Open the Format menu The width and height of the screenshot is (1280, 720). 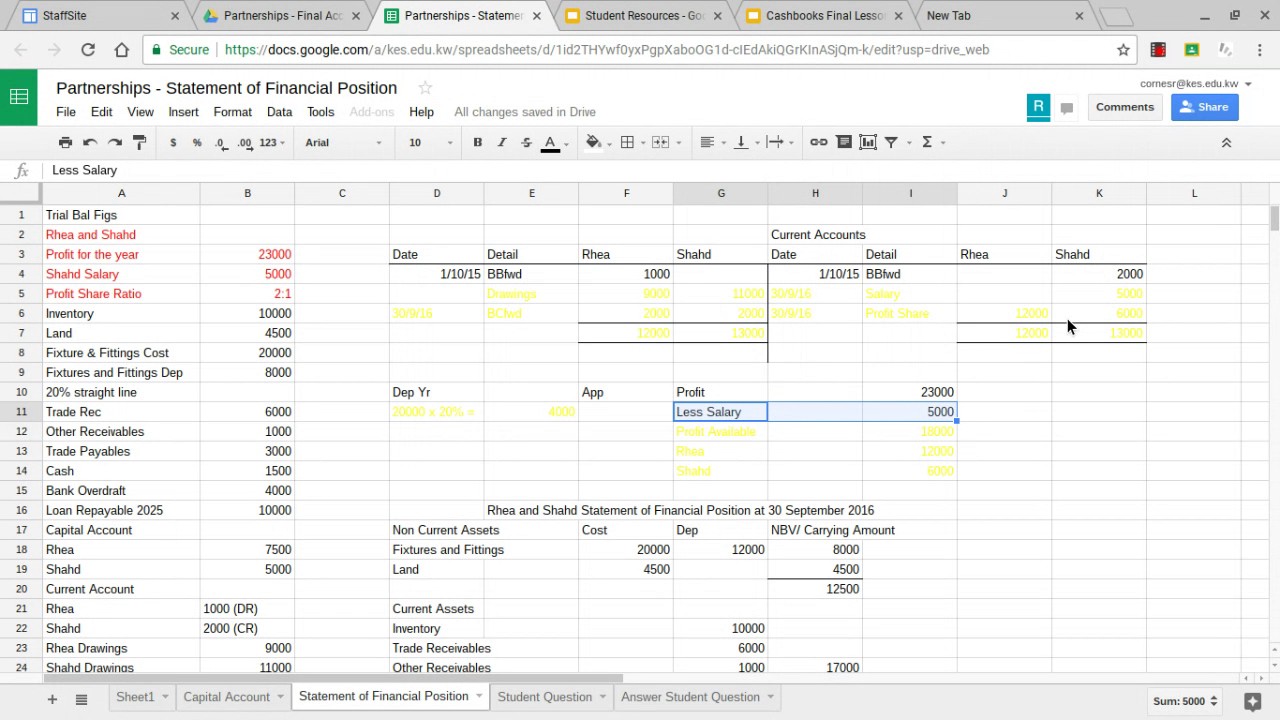(x=232, y=112)
